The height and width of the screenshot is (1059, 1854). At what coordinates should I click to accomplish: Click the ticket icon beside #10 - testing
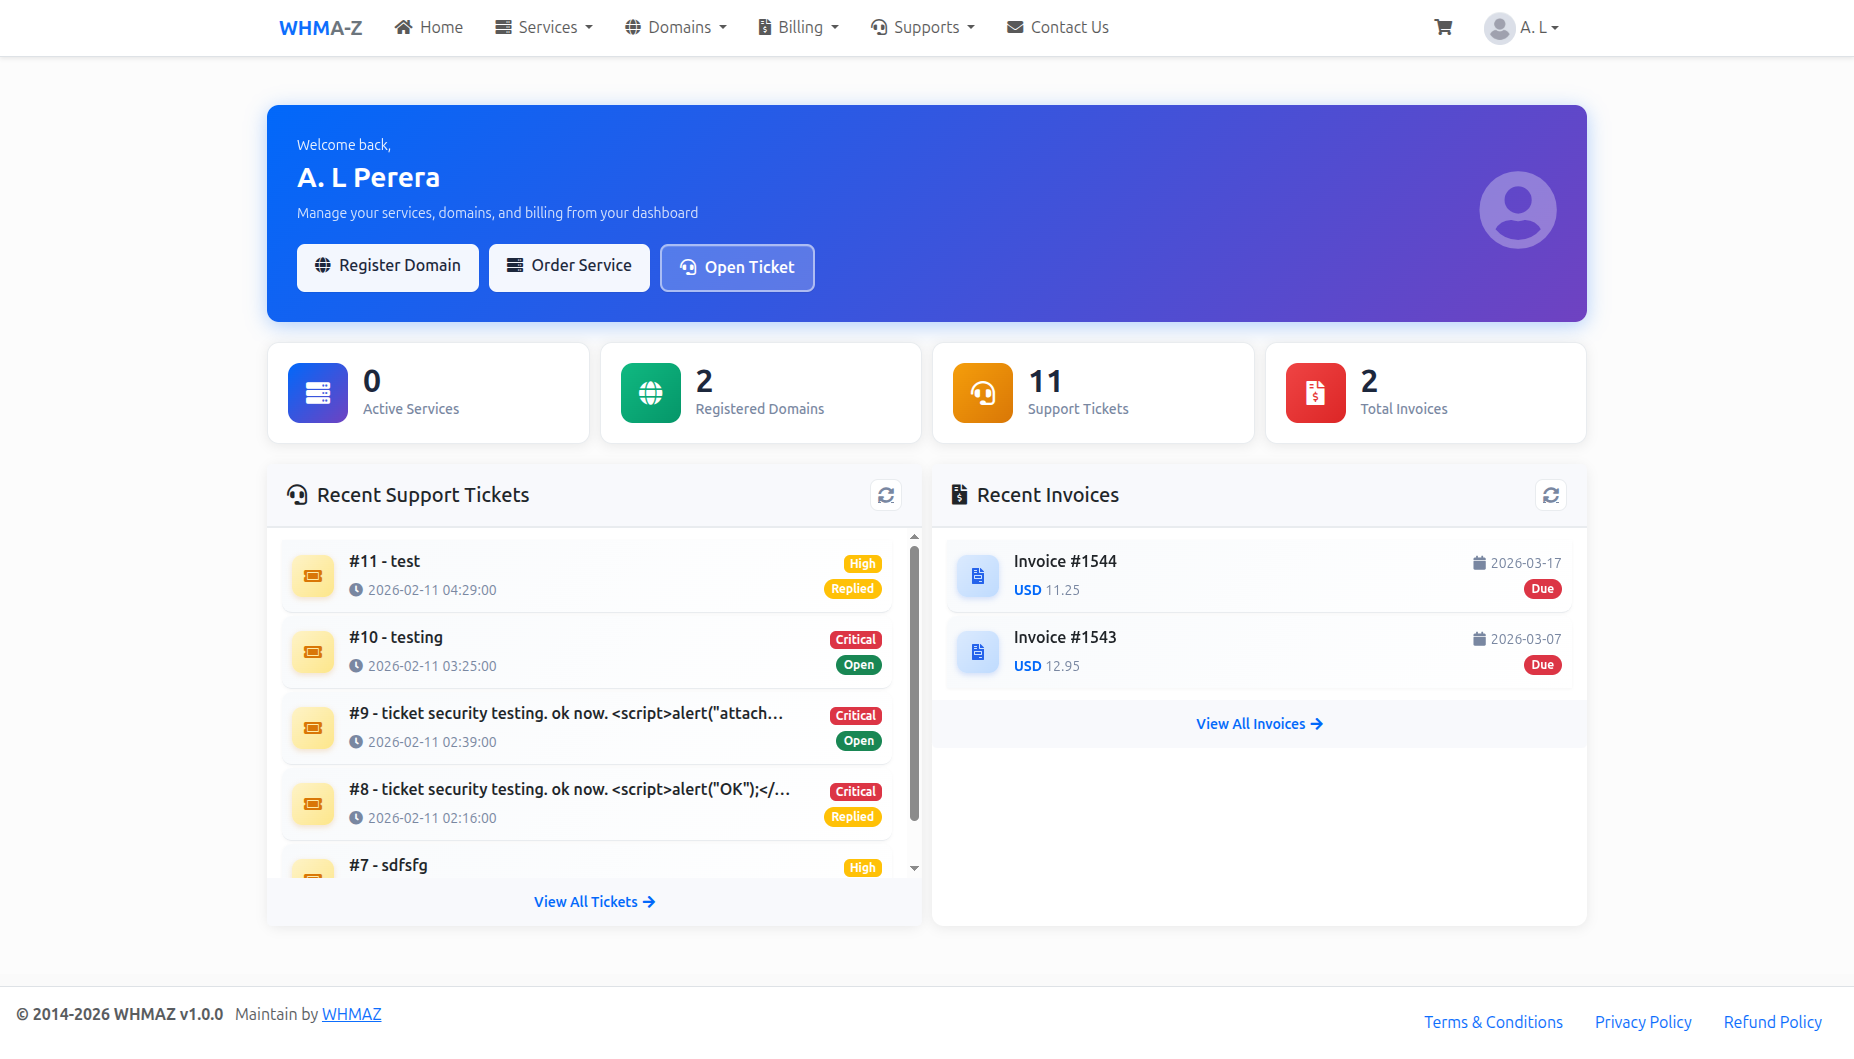[312, 652]
